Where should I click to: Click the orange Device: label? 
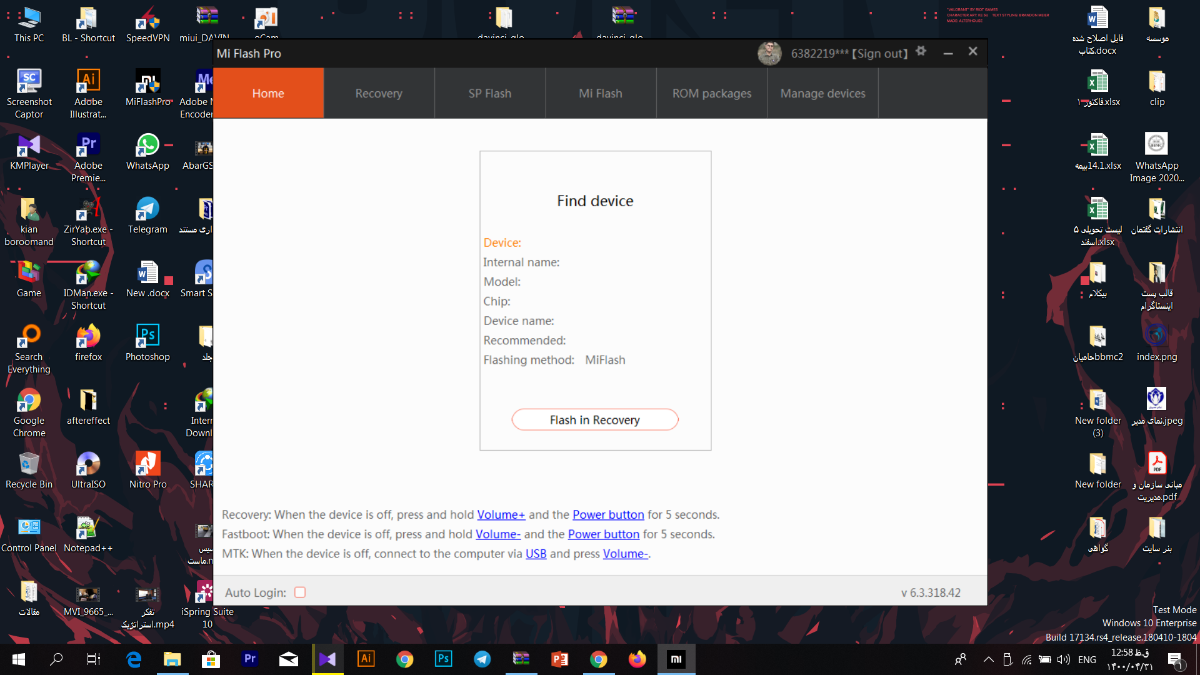tap(502, 243)
